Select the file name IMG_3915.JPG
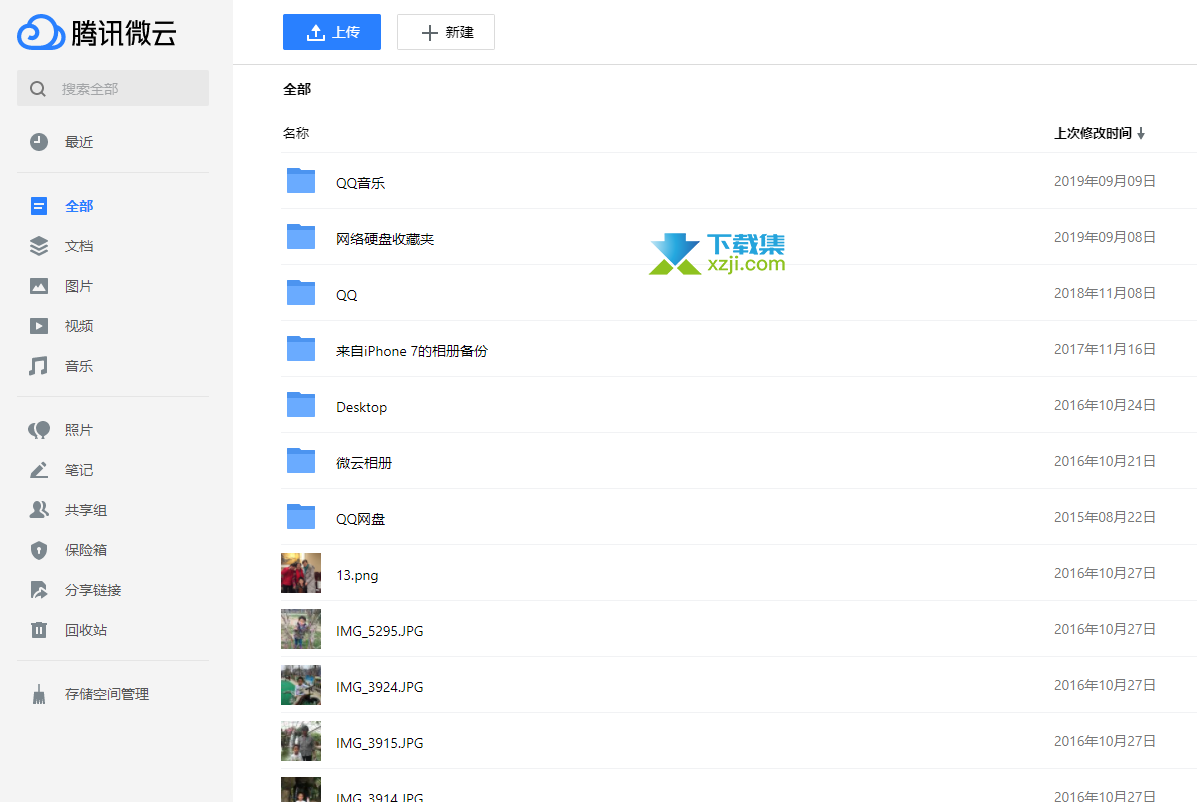 pos(379,743)
